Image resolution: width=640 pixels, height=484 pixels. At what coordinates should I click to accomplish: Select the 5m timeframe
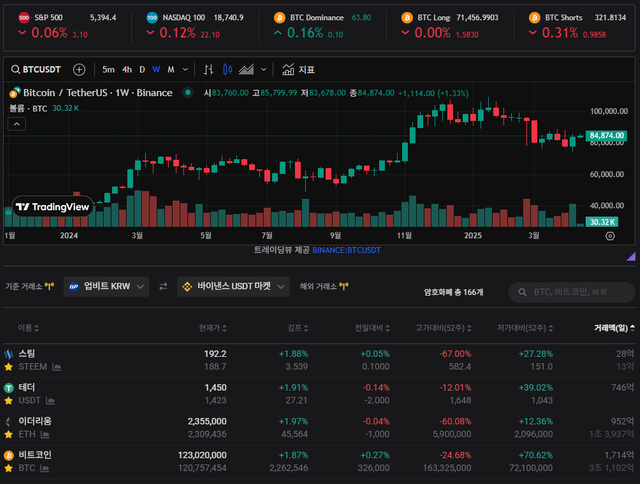[x=108, y=70]
